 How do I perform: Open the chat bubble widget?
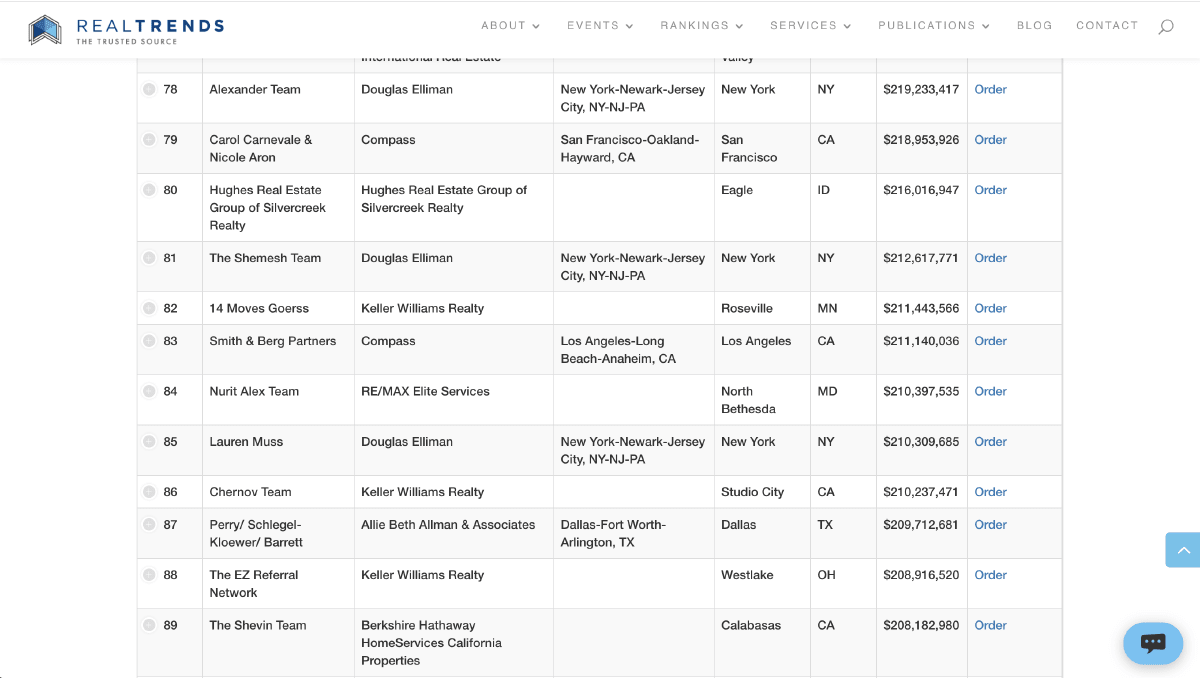pos(1153,643)
